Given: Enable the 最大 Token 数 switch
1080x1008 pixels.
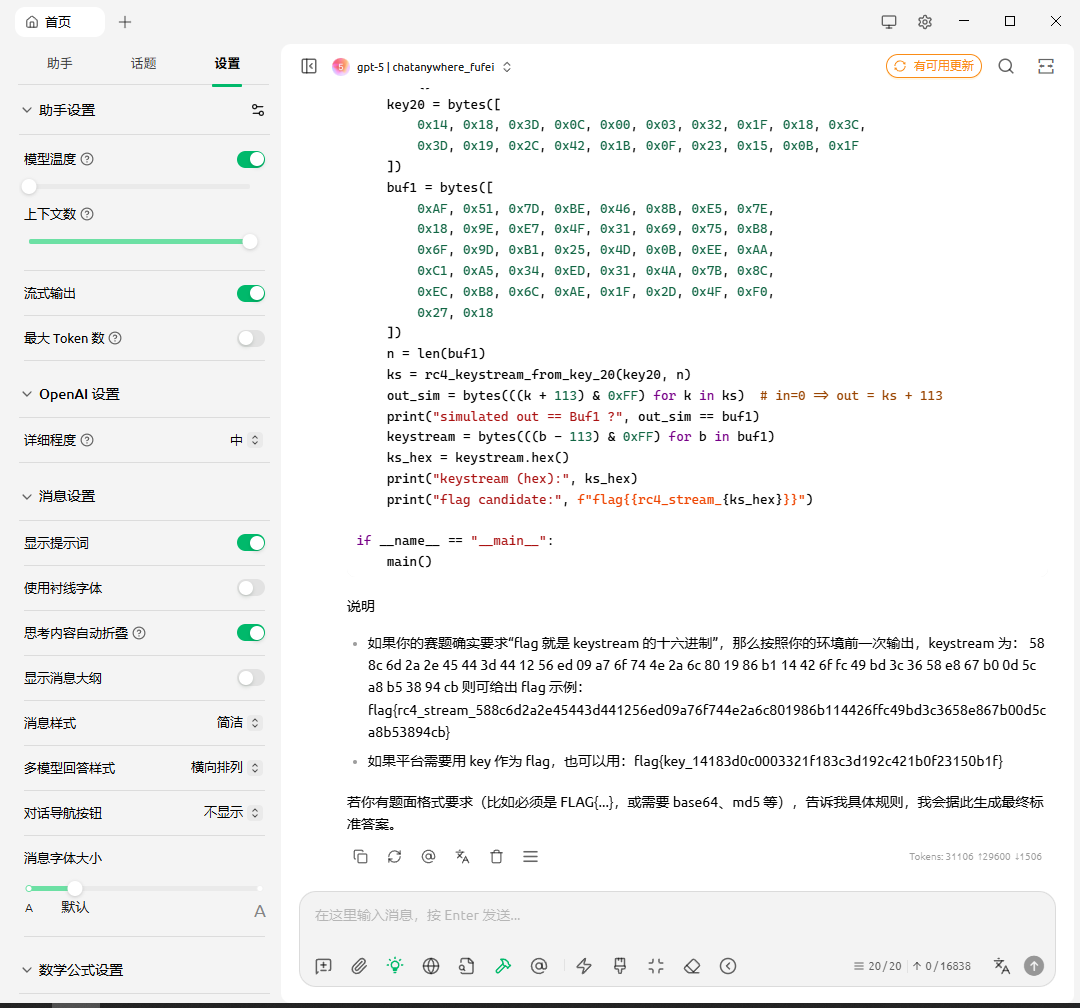Looking at the screenshot, I should 250,338.
